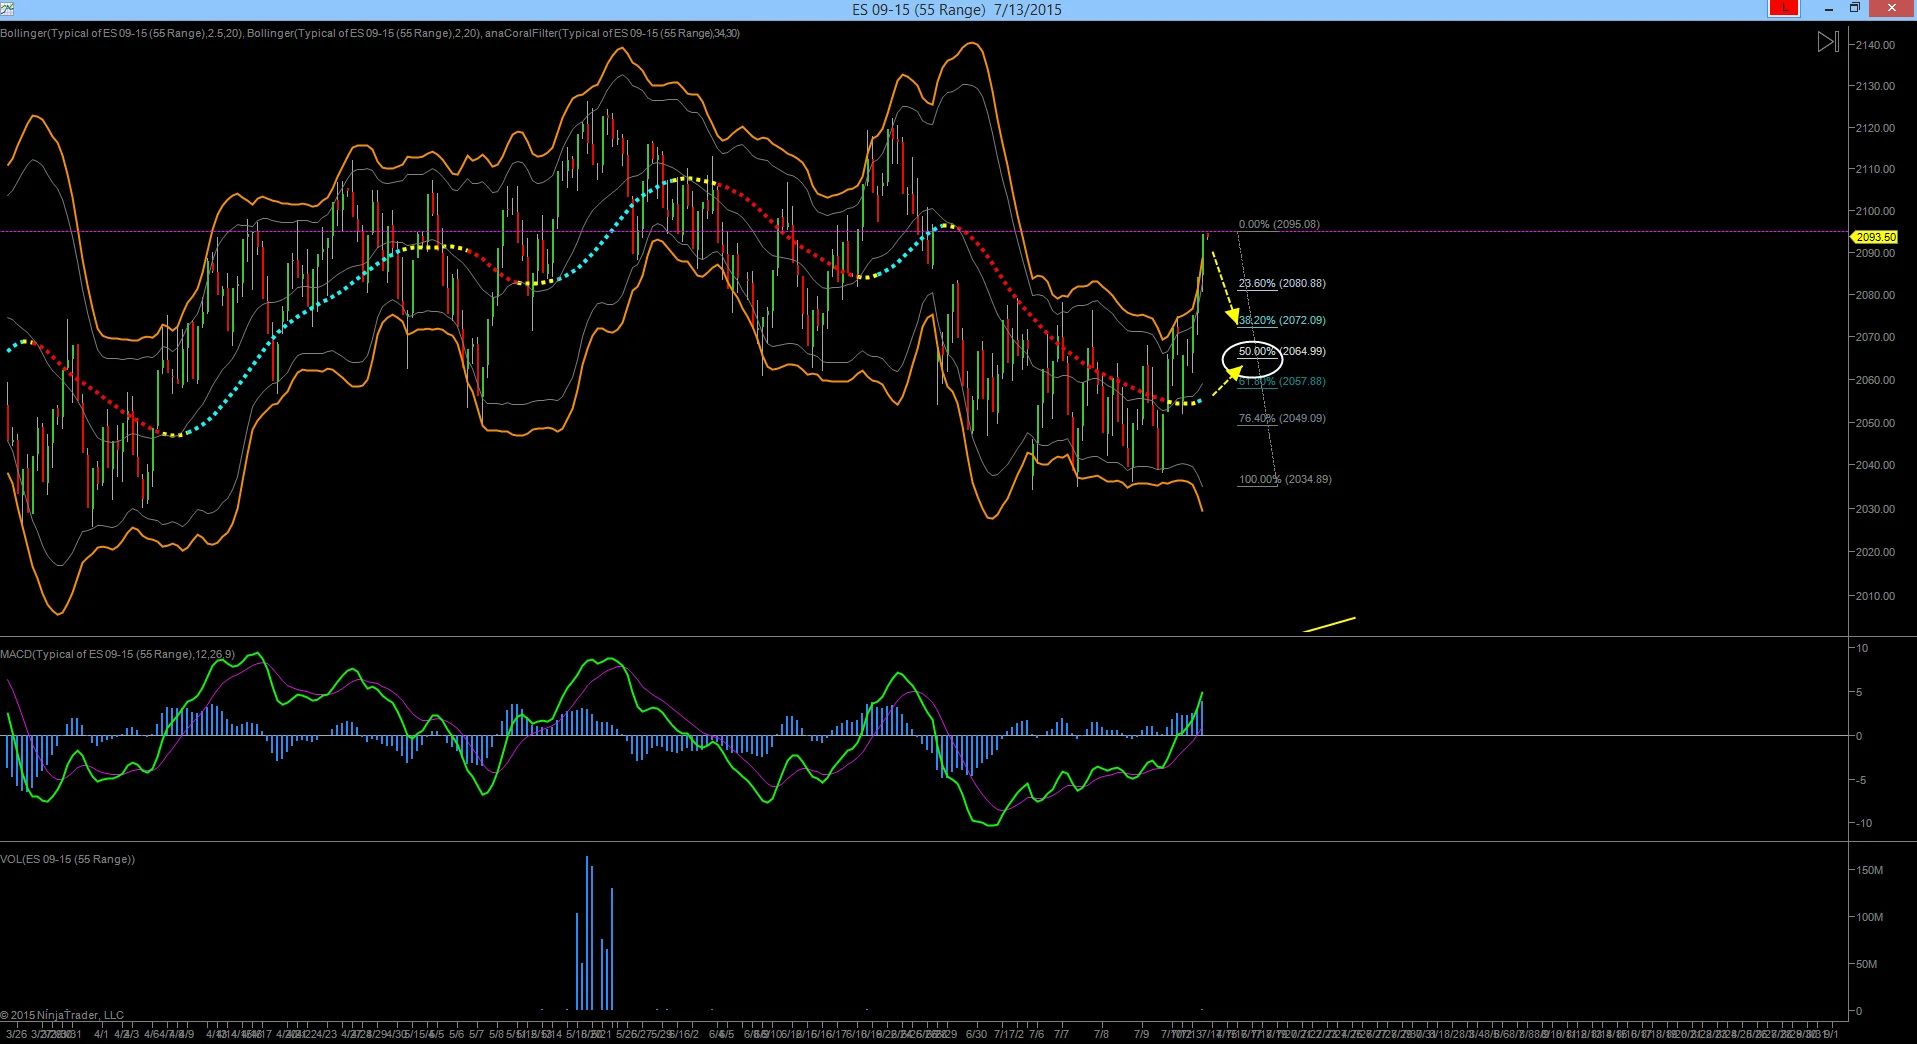Click the 2120.00 price axis label
The width and height of the screenshot is (1917, 1044).
(x=1875, y=128)
